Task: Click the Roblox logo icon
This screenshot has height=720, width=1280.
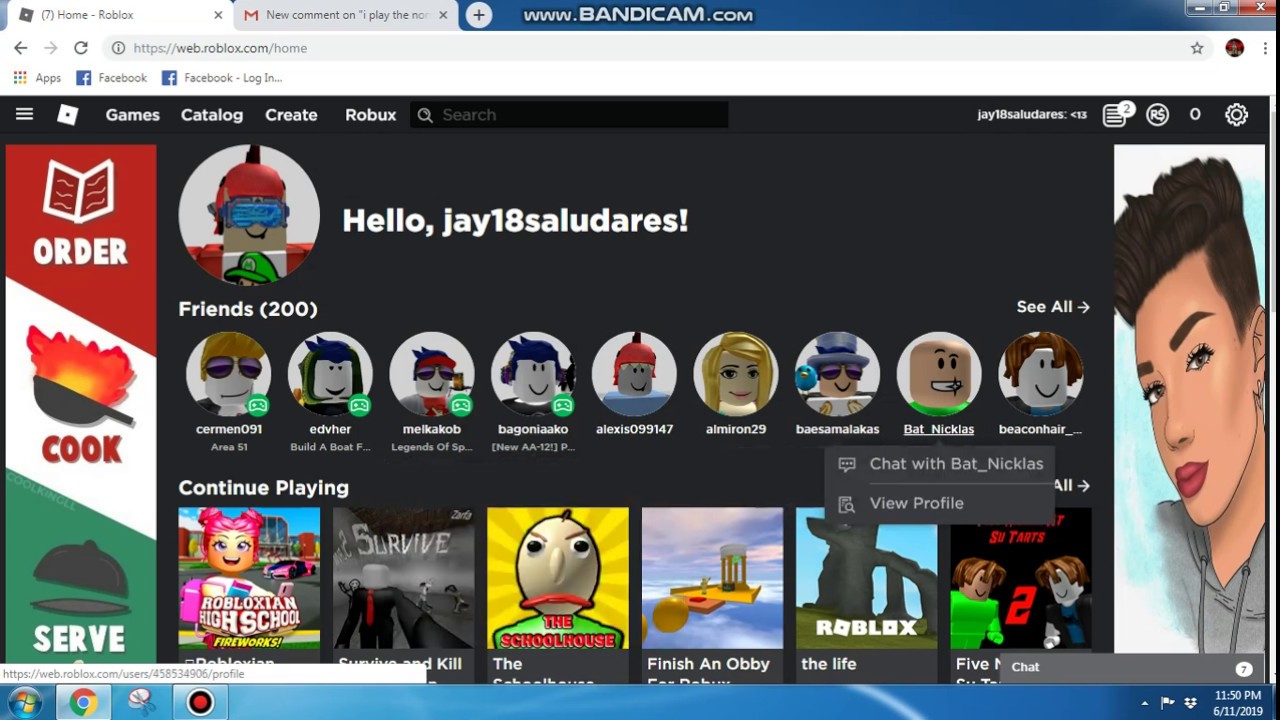Action: [x=68, y=115]
